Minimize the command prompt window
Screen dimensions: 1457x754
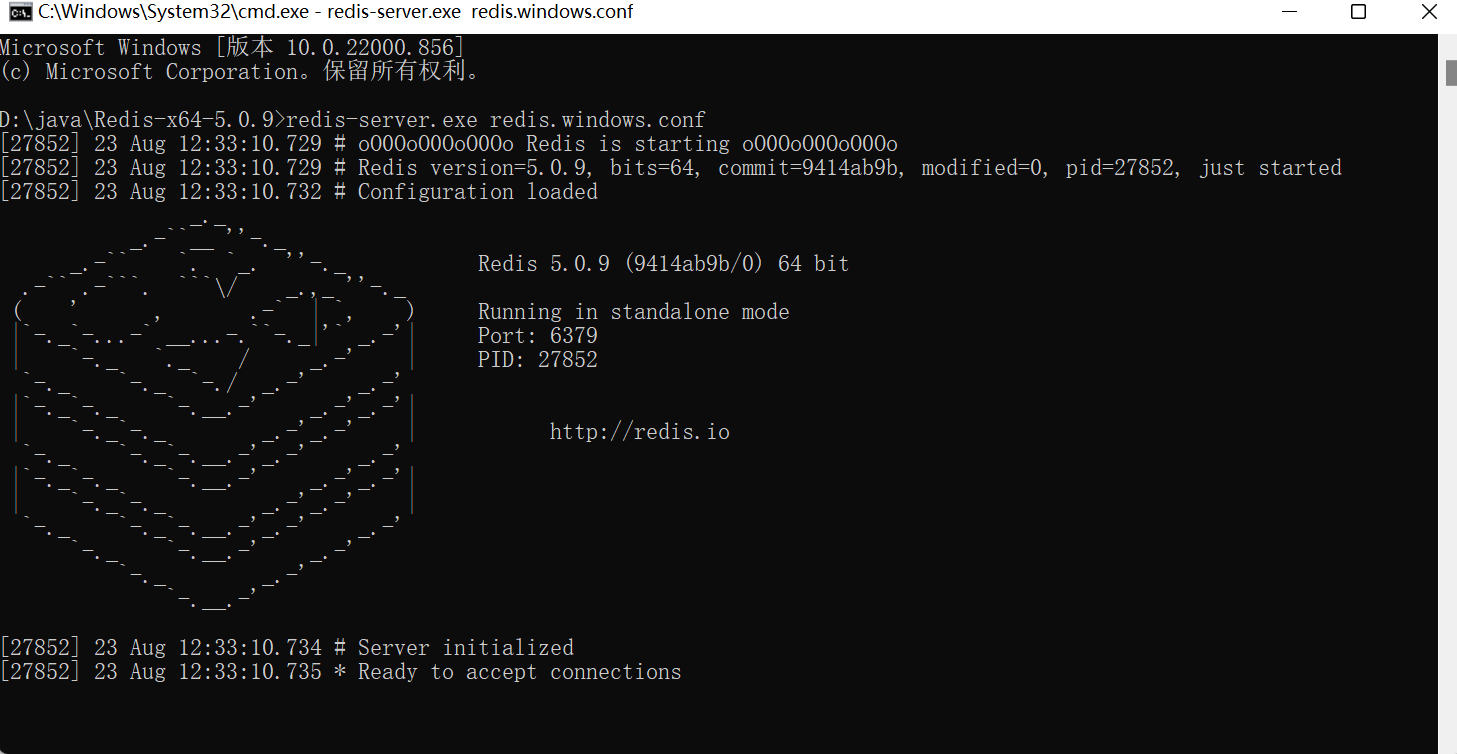tap(1288, 12)
